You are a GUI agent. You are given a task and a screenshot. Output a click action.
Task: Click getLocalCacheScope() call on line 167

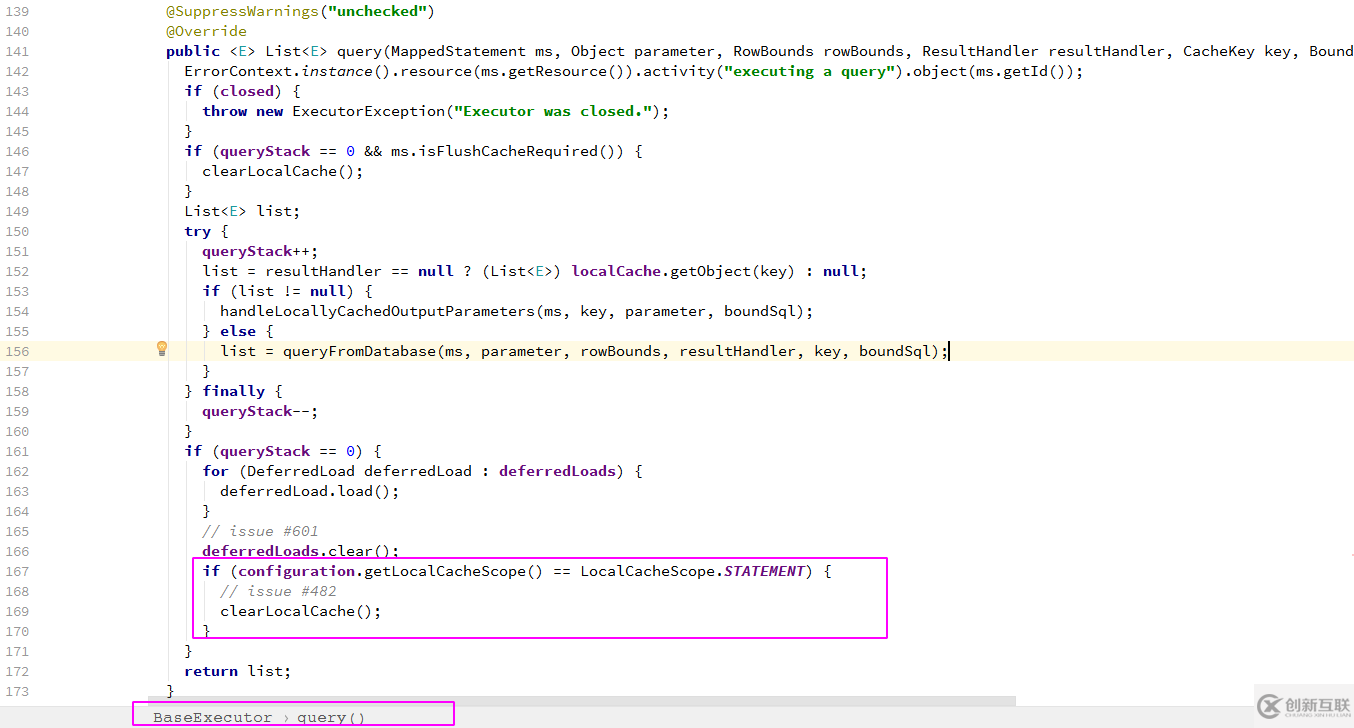point(453,571)
